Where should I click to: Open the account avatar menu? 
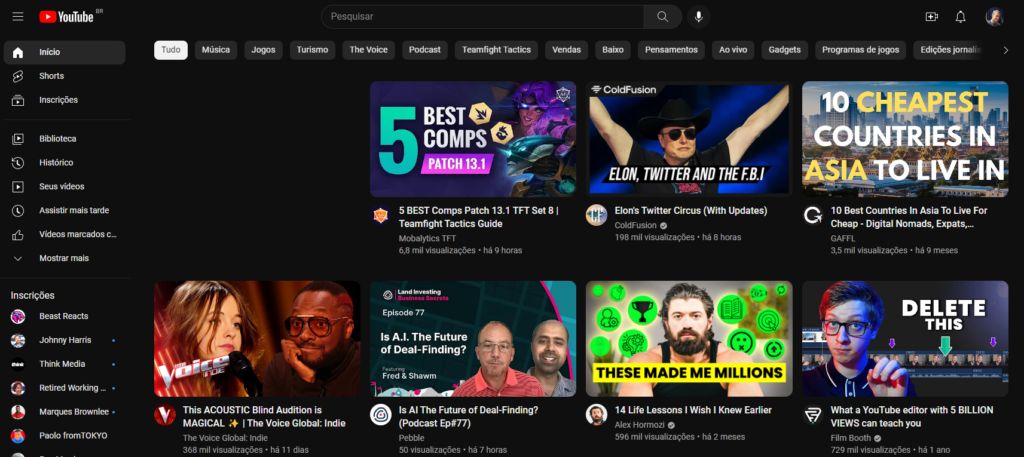(x=995, y=17)
